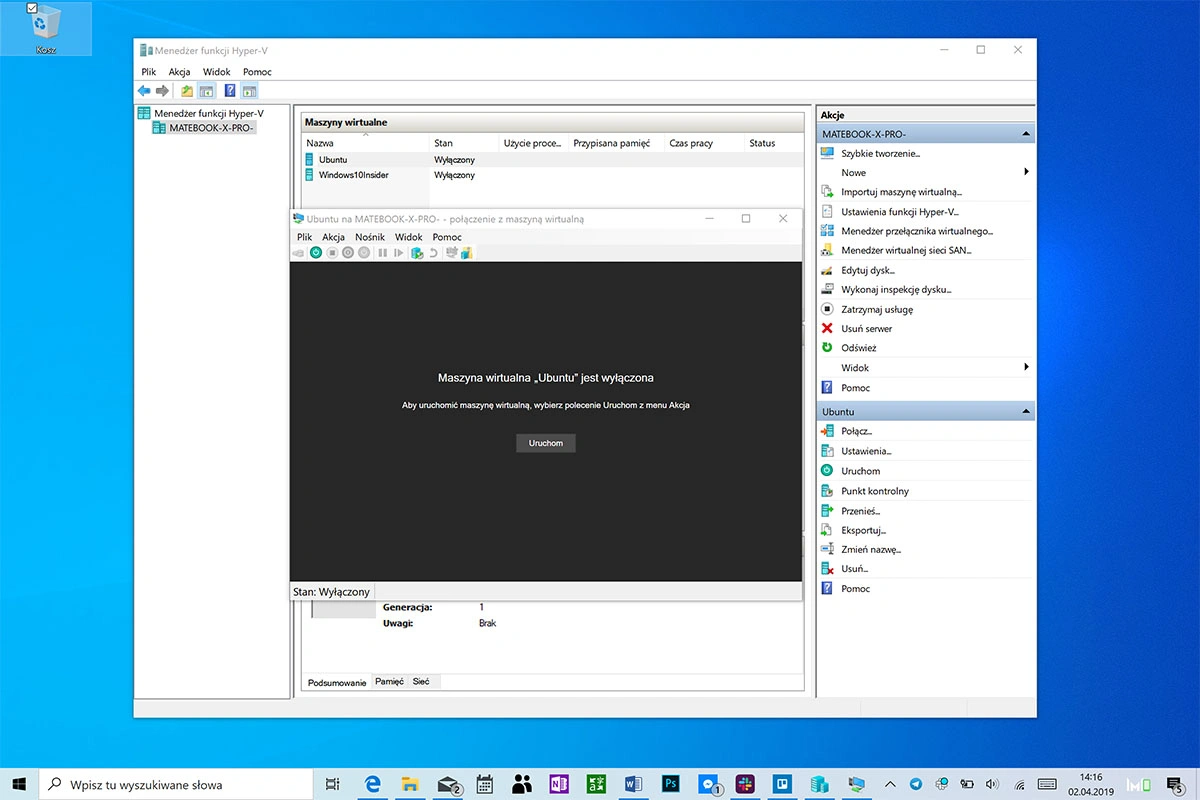Switch to the Podsumowanie tab

point(337,682)
